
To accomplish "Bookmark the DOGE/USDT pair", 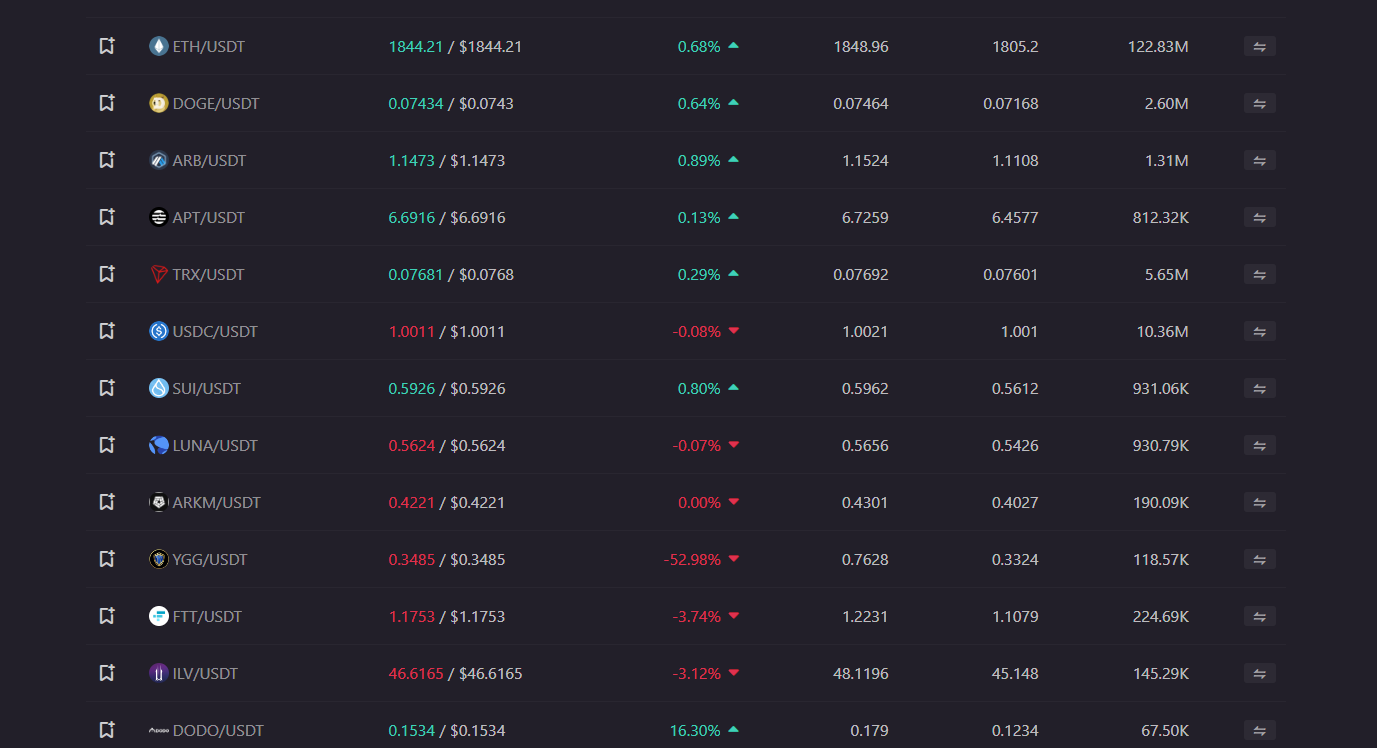I will 107,103.
